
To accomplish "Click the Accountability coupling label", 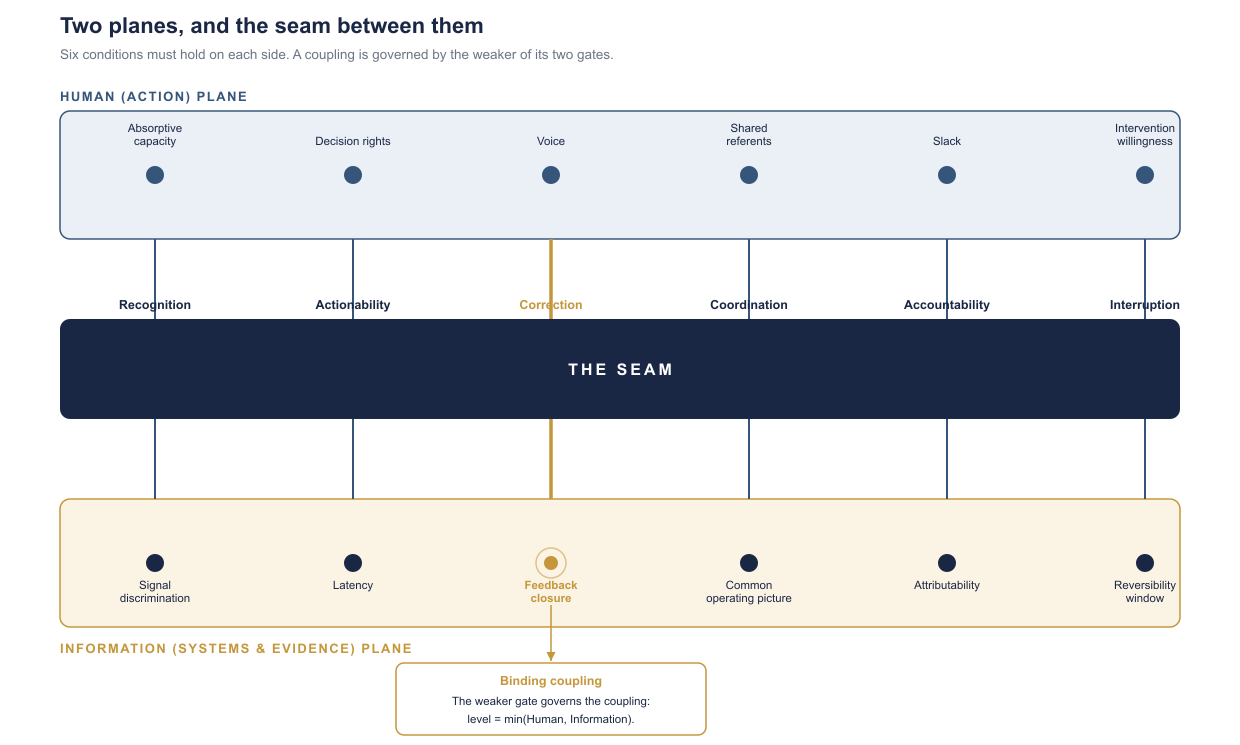I will coord(947,305).
